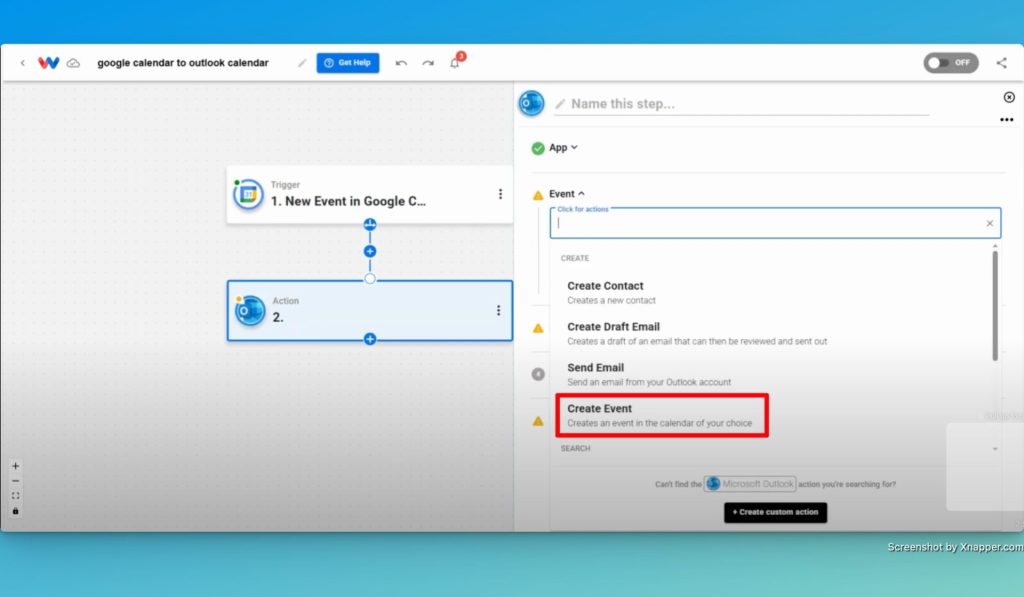Open the W logo home icon
The image size is (1024, 597).
[48, 63]
